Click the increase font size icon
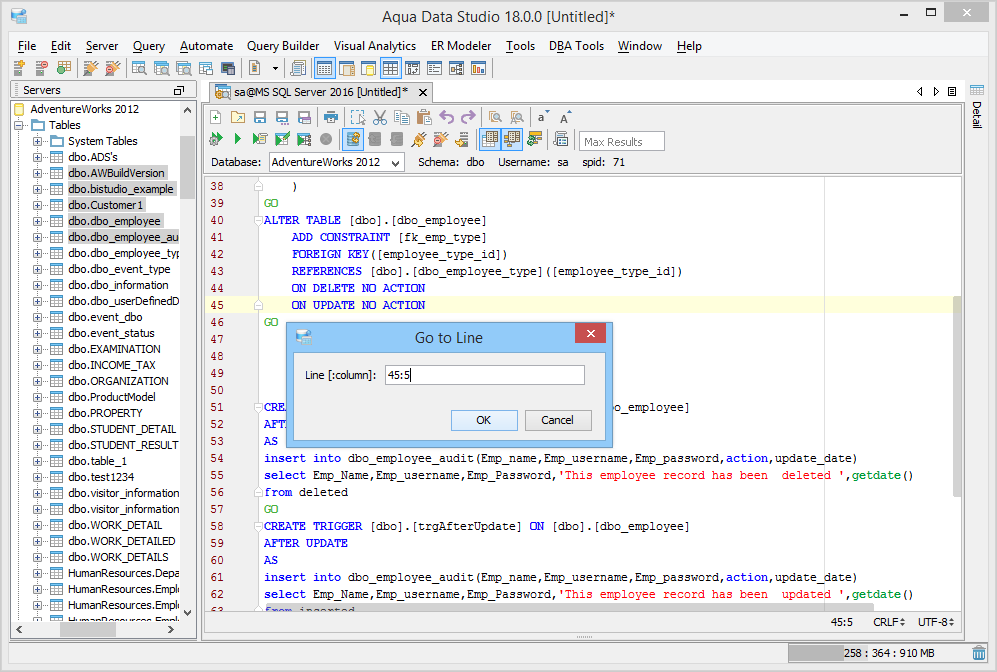The image size is (997, 672). pos(565,117)
